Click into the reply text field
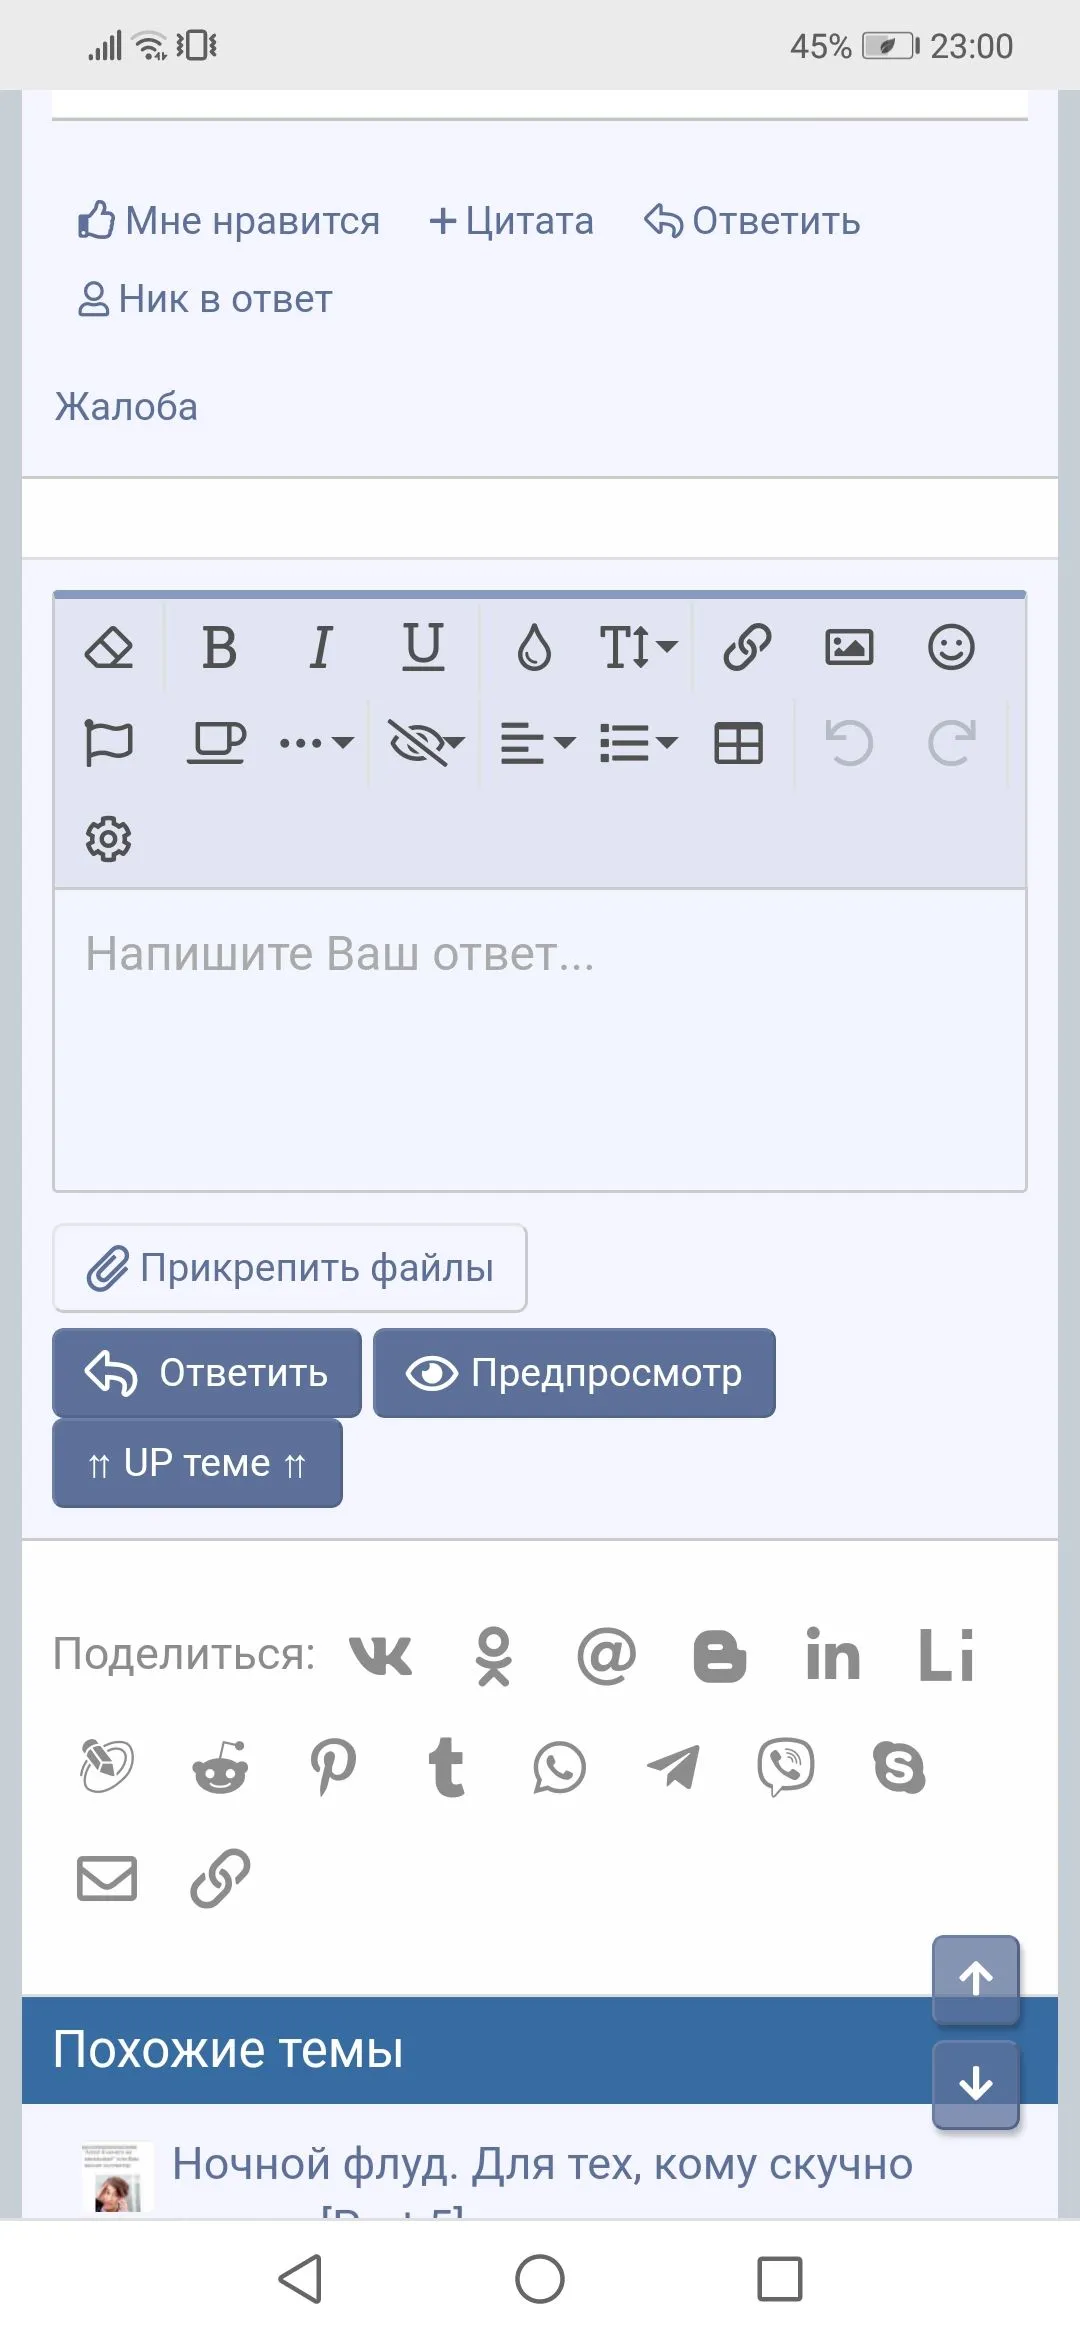The height and width of the screenshot is (2340, 1080). [540, 1040]
